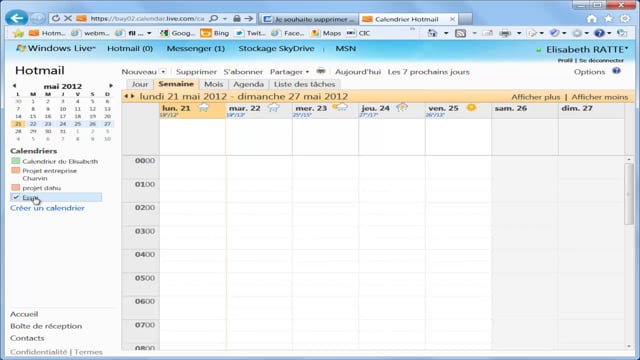
Task: Toggle projet dahu calendar color box
Action: (x=16, y=187)
